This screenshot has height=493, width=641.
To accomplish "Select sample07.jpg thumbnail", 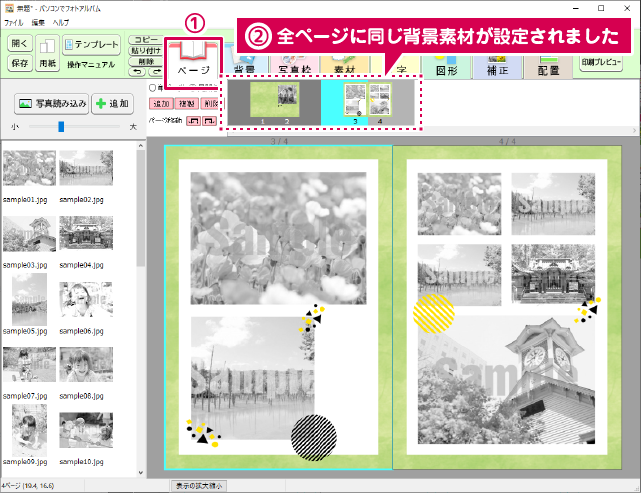I will click(29, 365).
